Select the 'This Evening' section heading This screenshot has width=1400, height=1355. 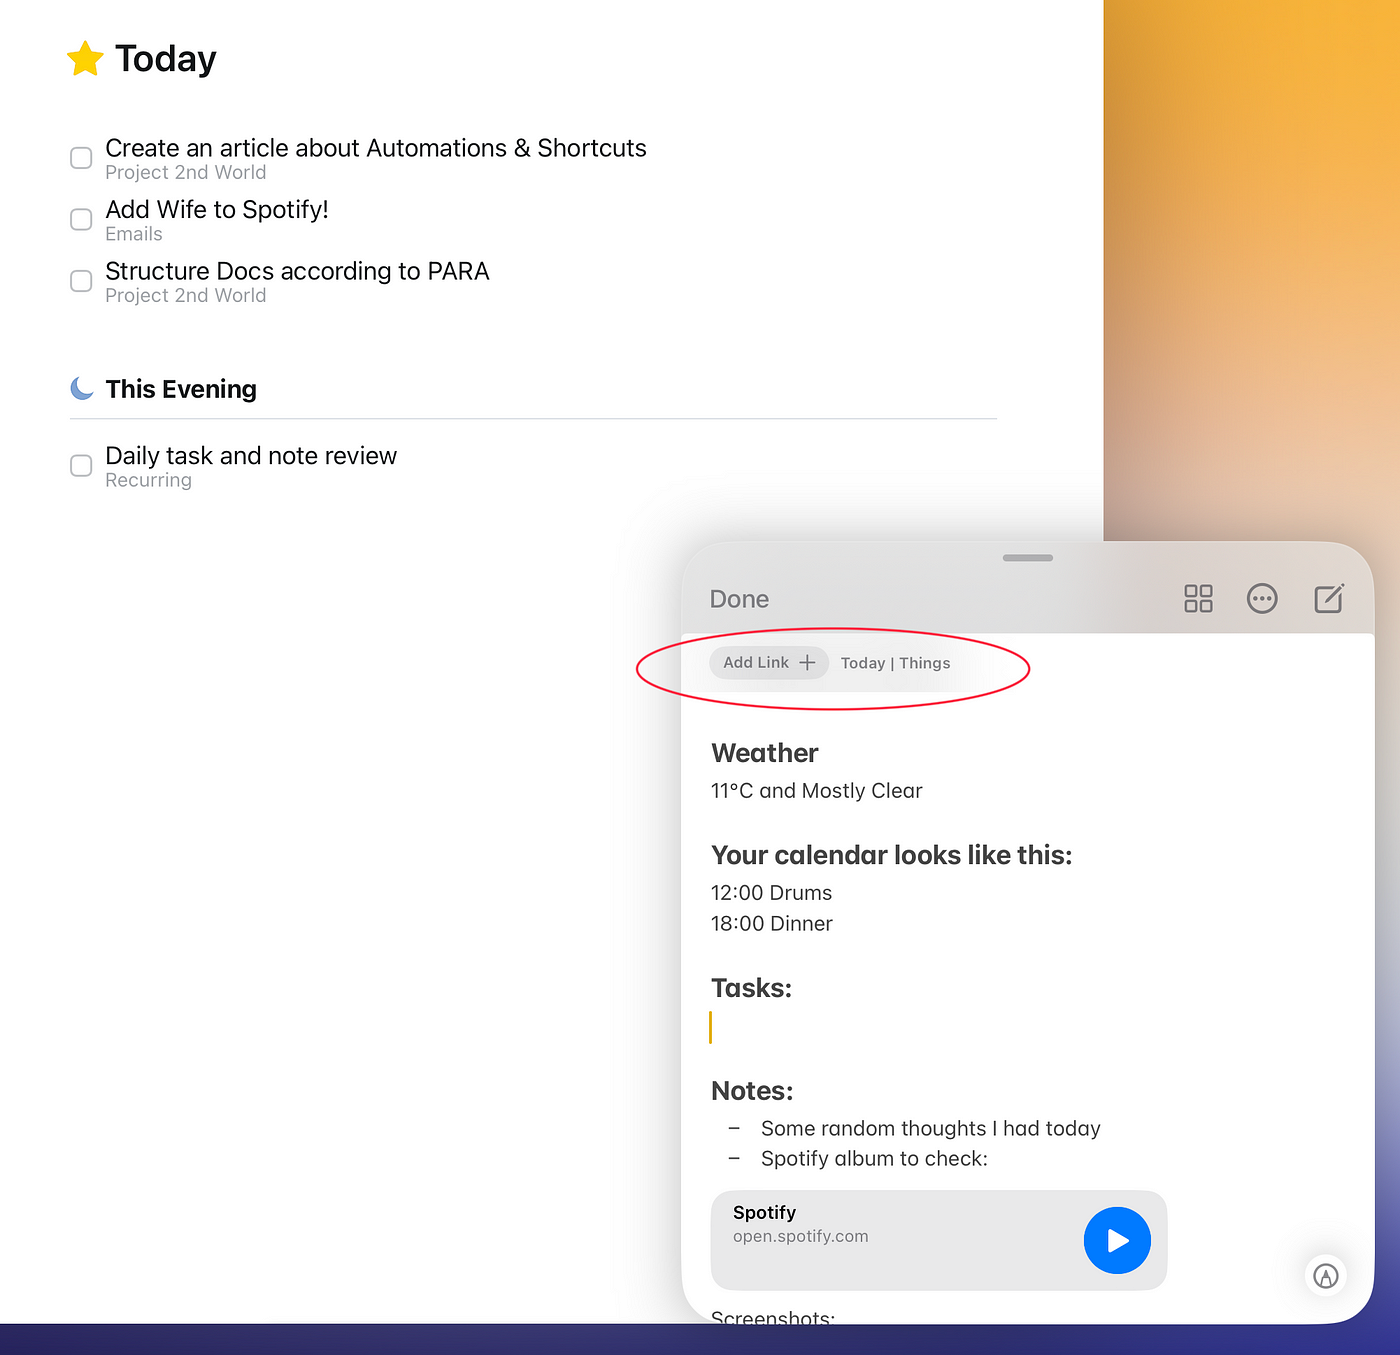pyautogui.click(x=181, y=389)
